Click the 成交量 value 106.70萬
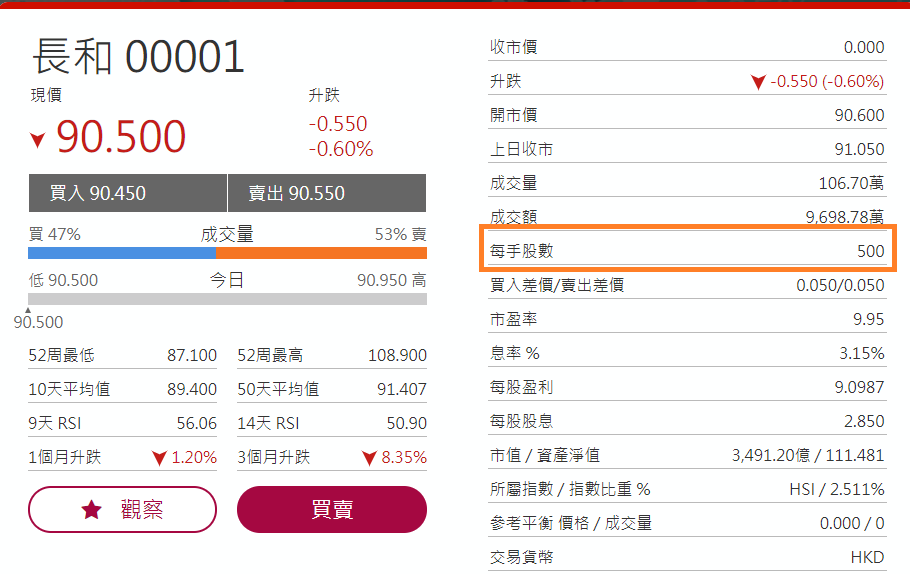Image resolution: width=910 pixels, height=574 pixels. [x=851, y=183]
